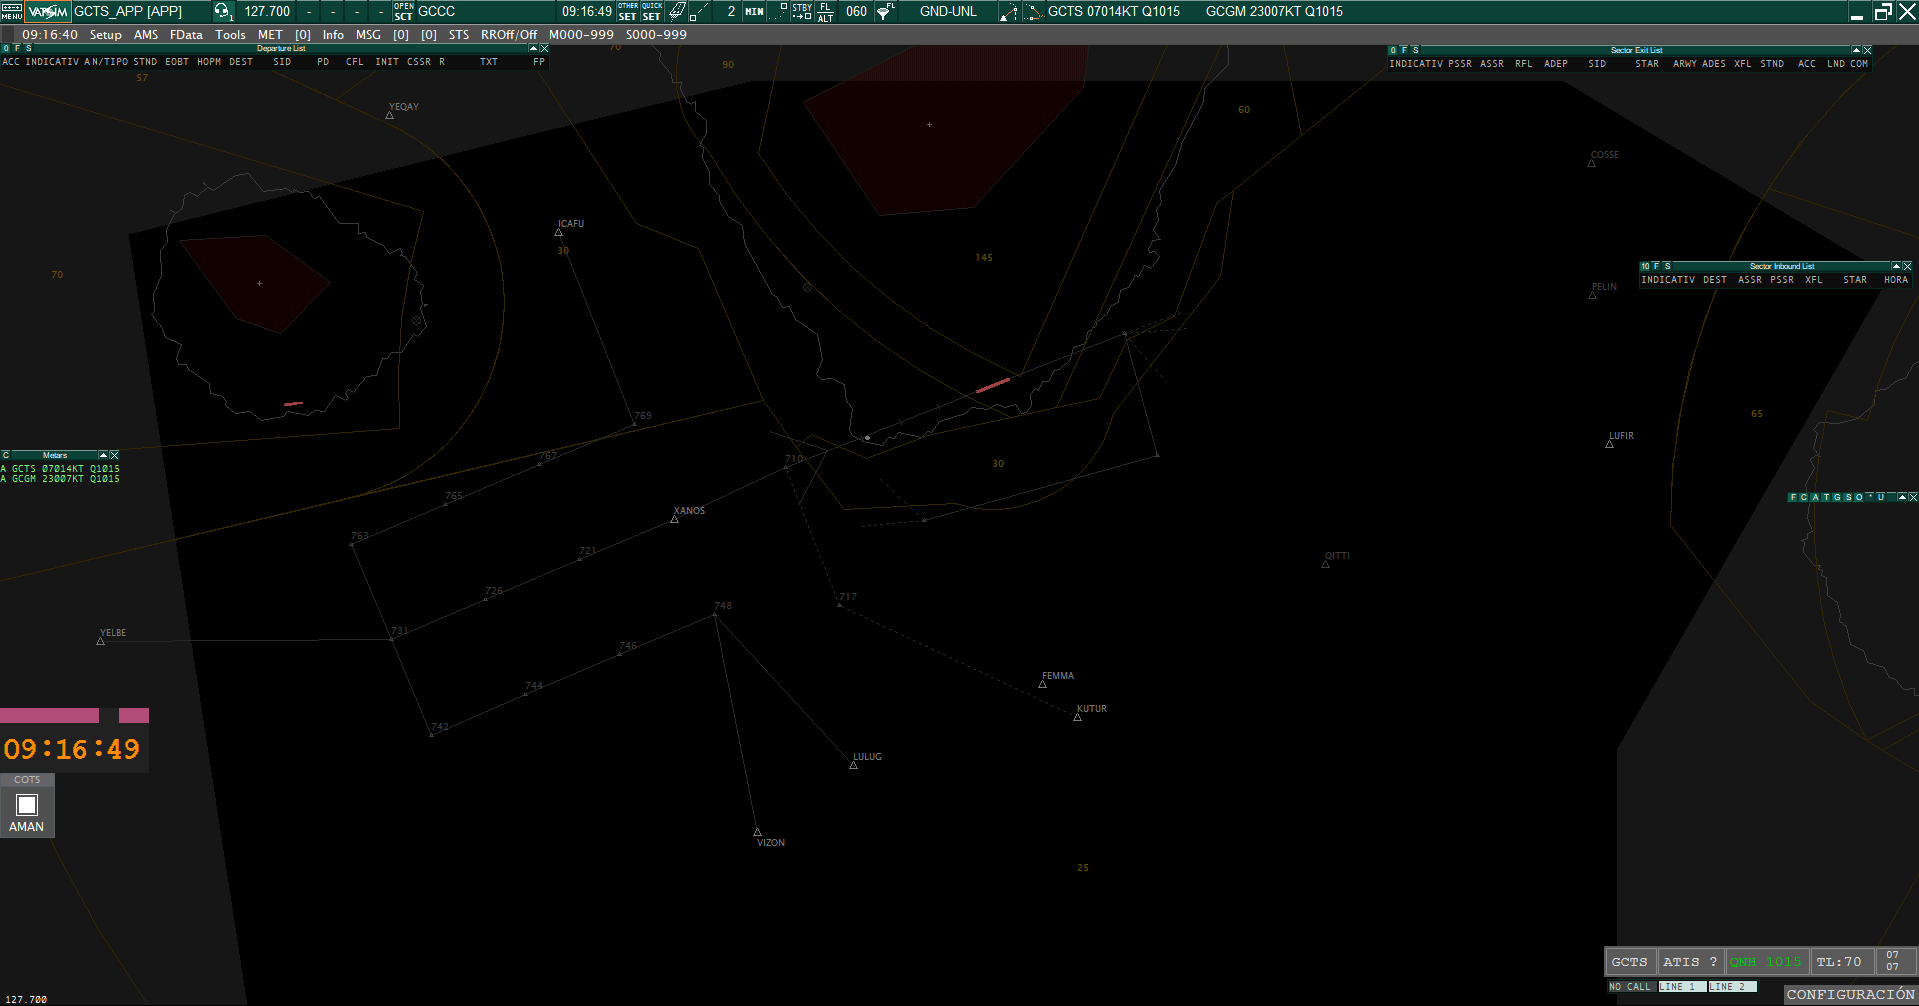Open the FData menu

point(186,34)
